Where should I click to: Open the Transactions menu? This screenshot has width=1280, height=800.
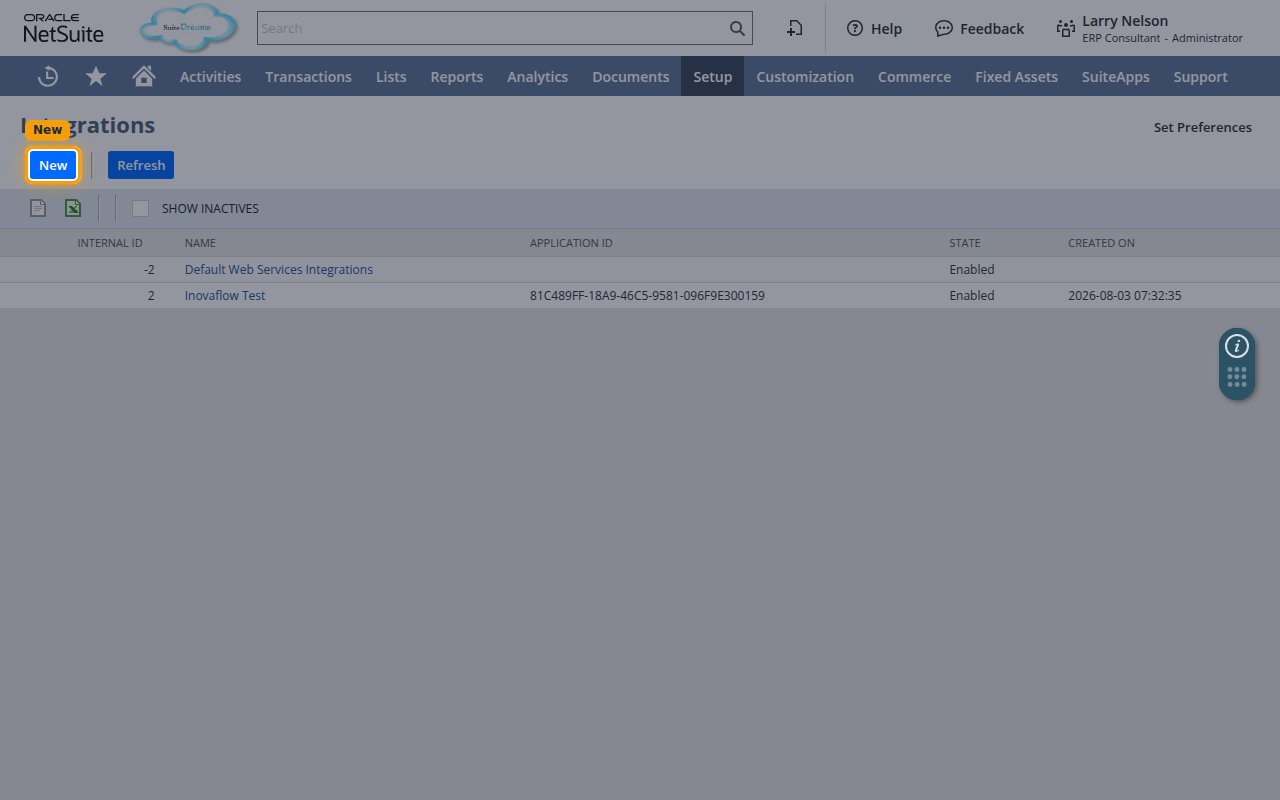(x=308, y=76)
